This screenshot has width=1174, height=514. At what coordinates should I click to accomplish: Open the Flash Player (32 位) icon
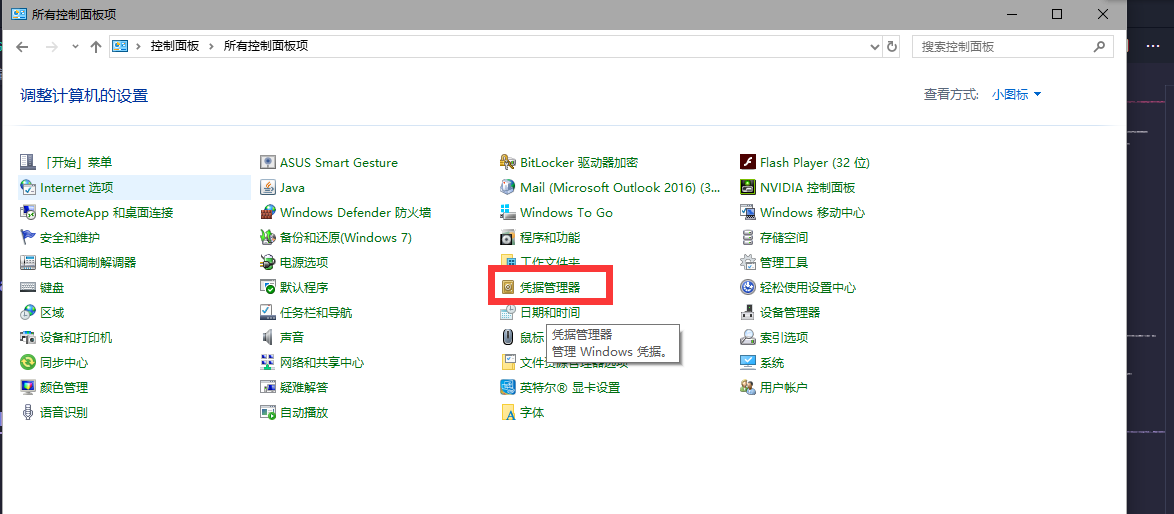click(748, 163)
